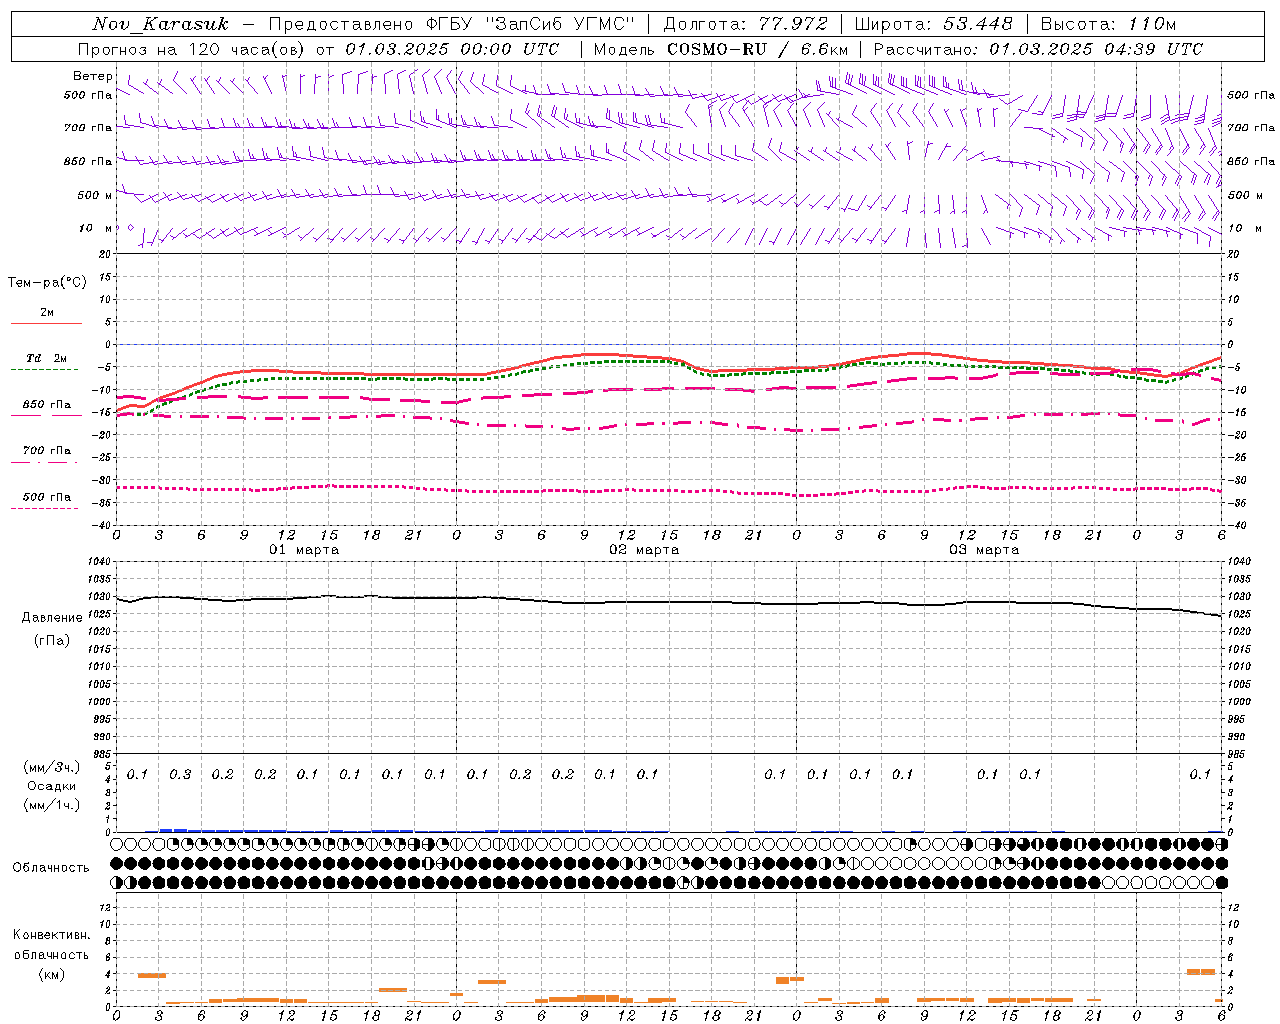Click the Ветер wind panel label
The height and width of the screenshot is (1024, 1280).
click(x=93, y=76)
